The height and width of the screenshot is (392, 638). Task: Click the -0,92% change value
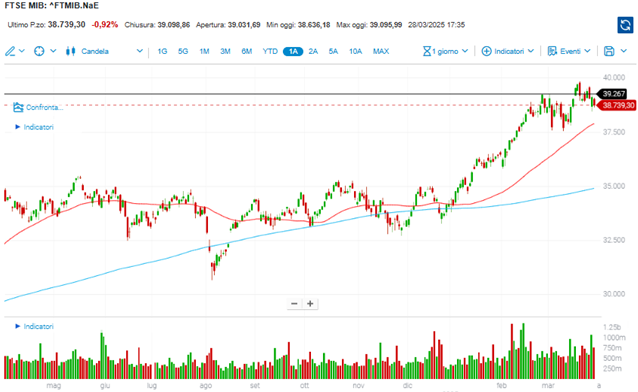(105, 25)
